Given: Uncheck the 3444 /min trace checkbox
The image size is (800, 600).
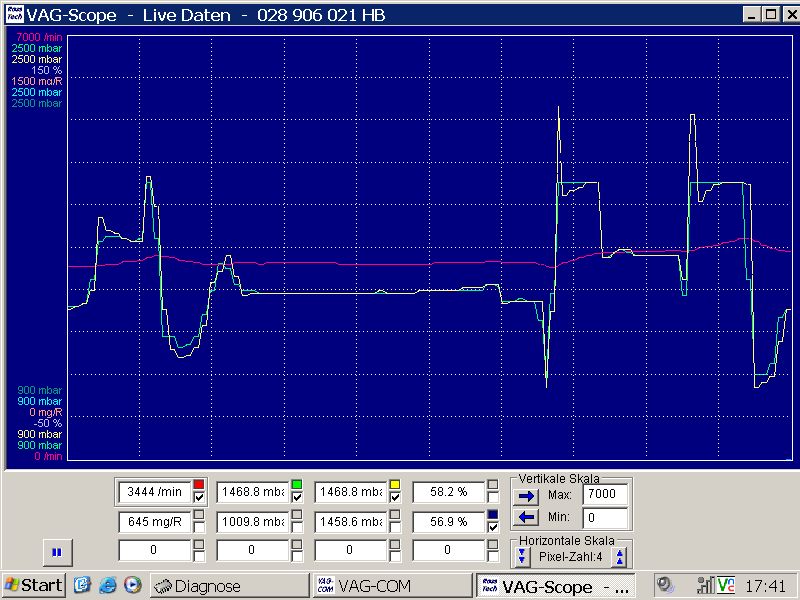Looking at the screenshot, I should (199, 498).
